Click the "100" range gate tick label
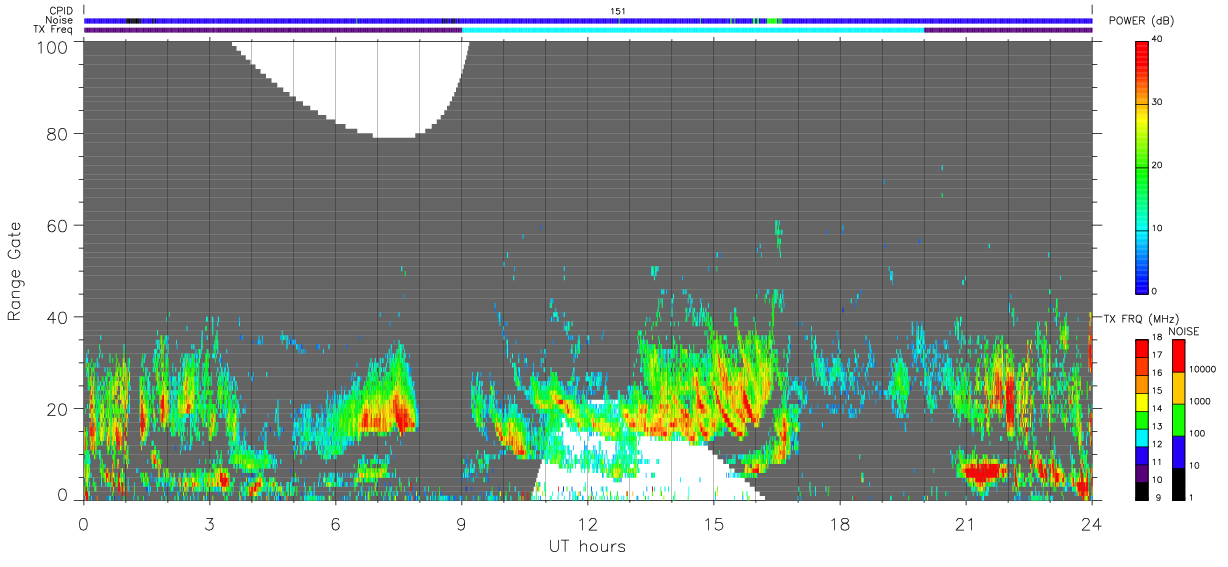The width and height of the screenshot is (1228, 567). [x=52, y=46]
